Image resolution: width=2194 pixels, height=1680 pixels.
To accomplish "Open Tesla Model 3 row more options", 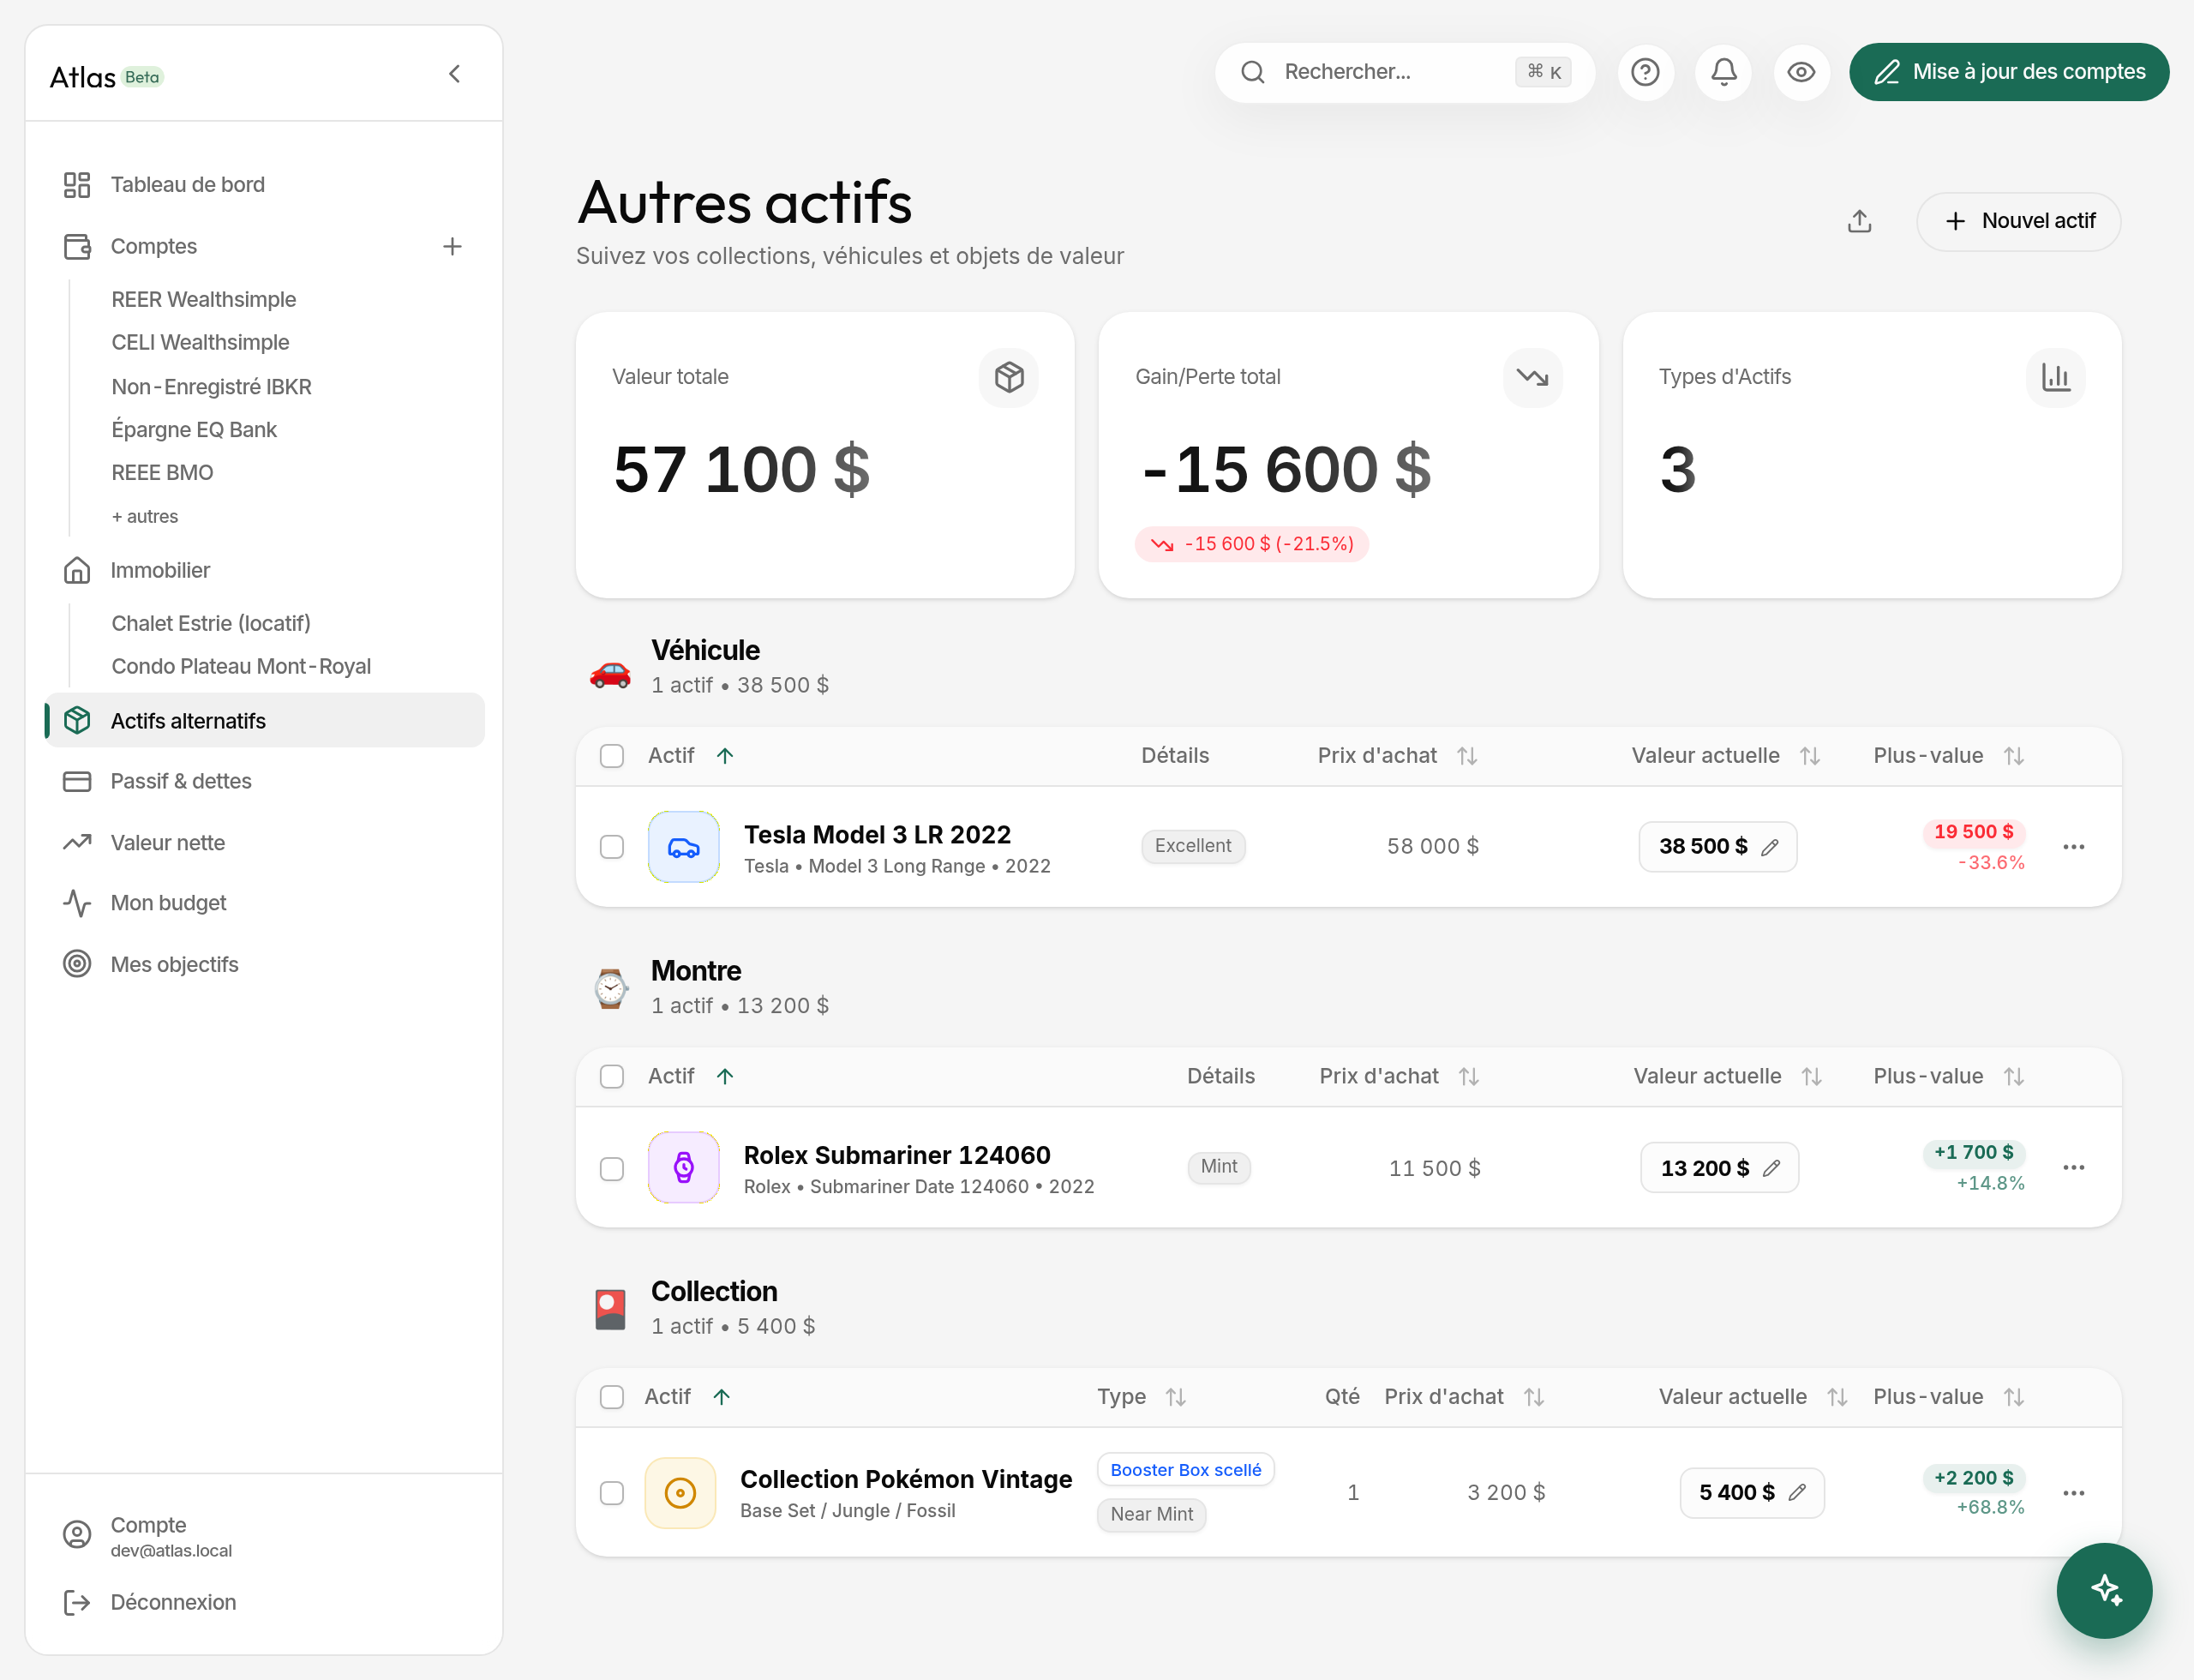I will click(x=2073, y=847).
